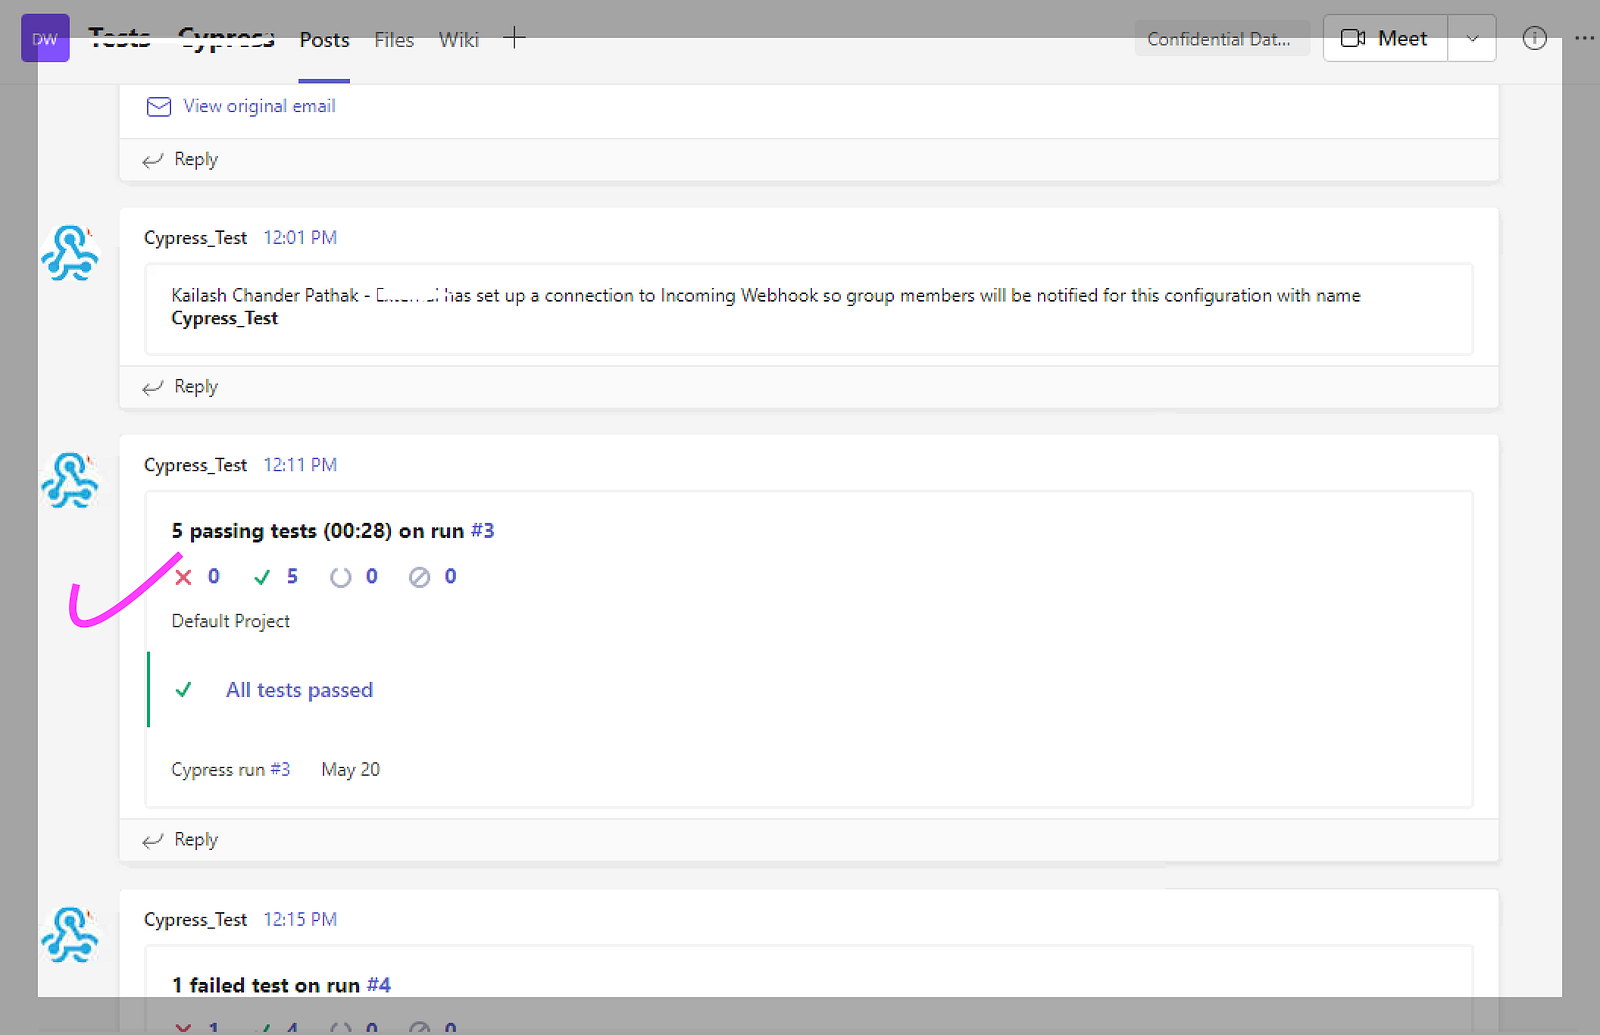This screenshot has height=1035, width=1600.
Task: Click the red X failed count icon in run #3
Action: click(184, 577)
